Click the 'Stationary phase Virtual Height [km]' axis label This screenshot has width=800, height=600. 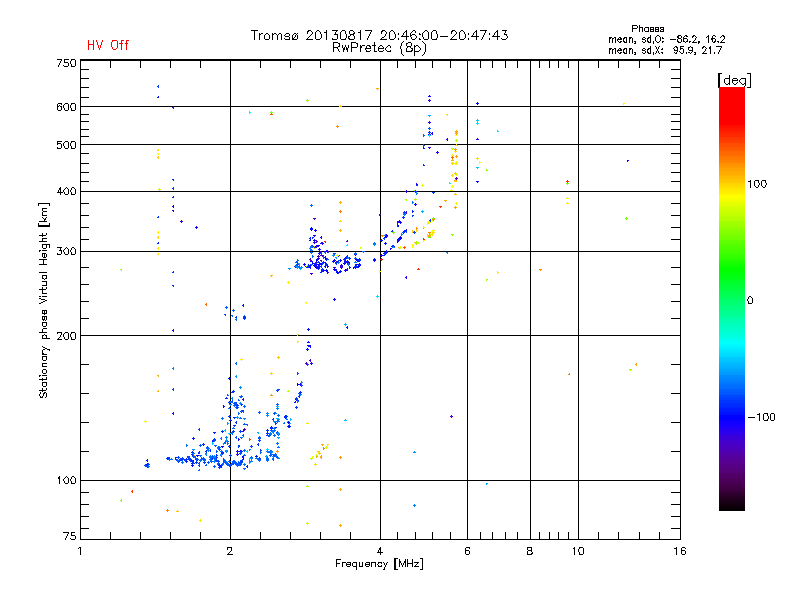point(44,301)
